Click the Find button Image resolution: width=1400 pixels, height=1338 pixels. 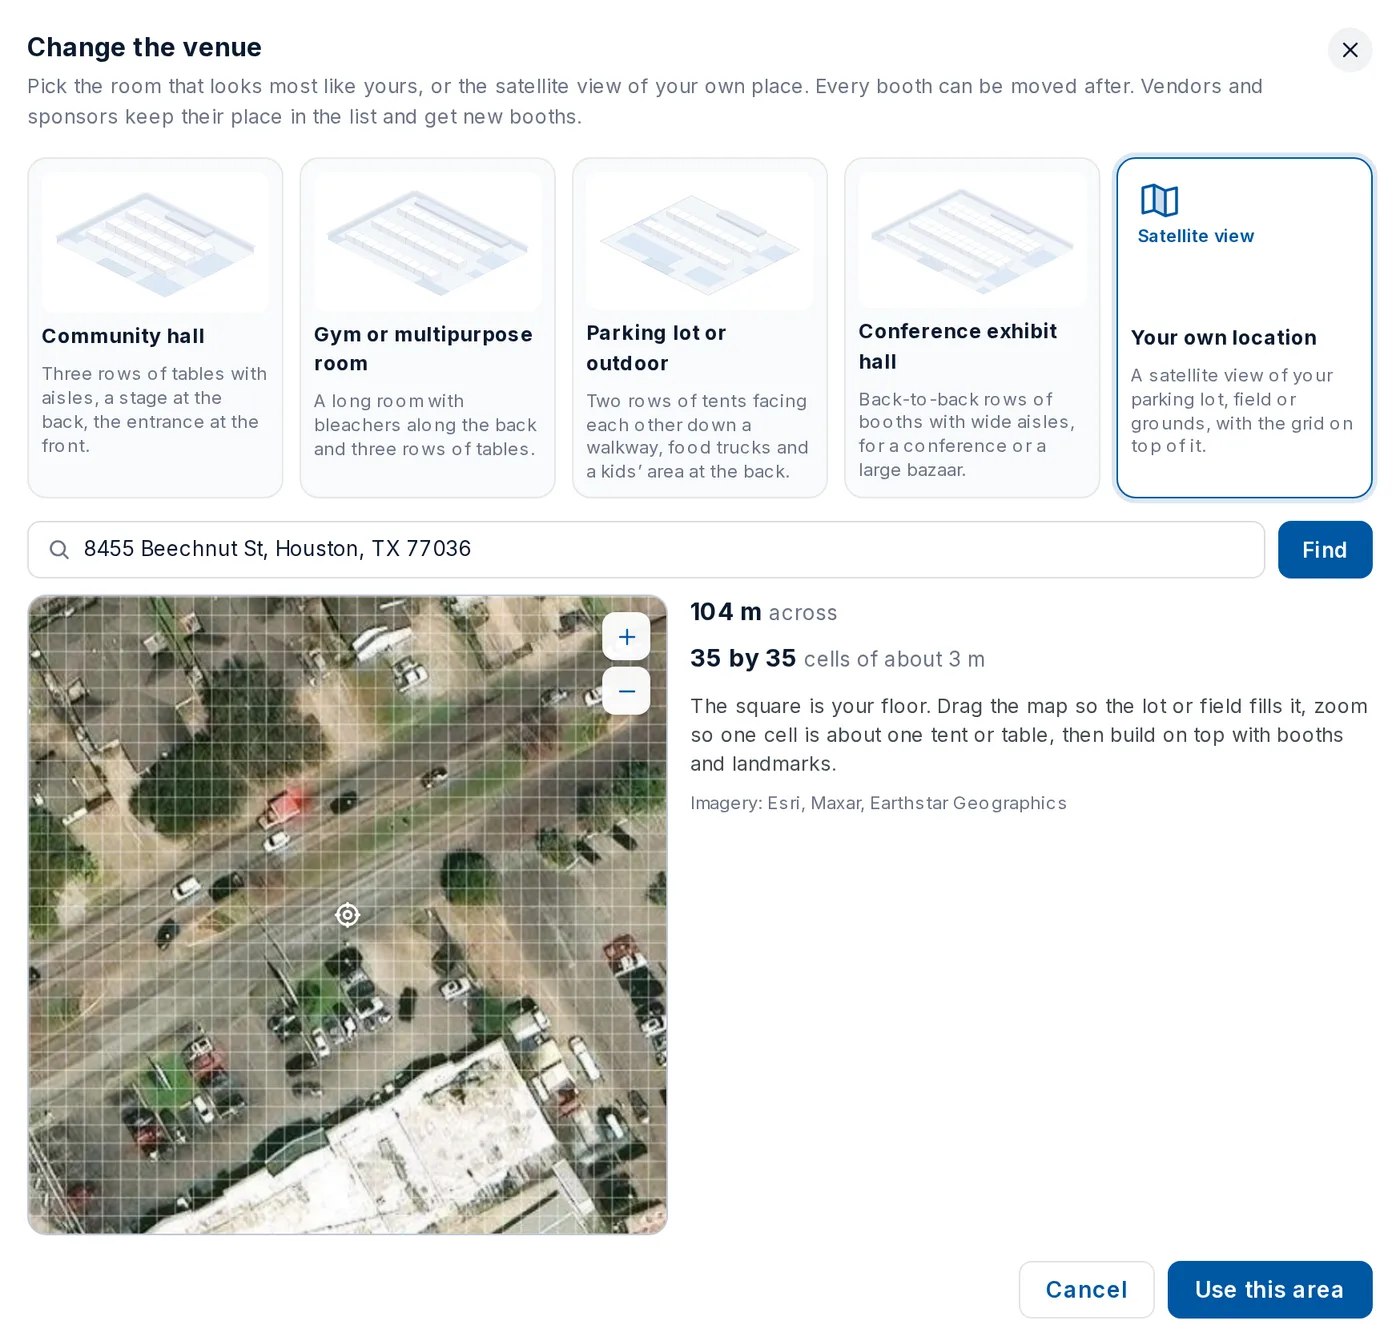pos(1324,550)
